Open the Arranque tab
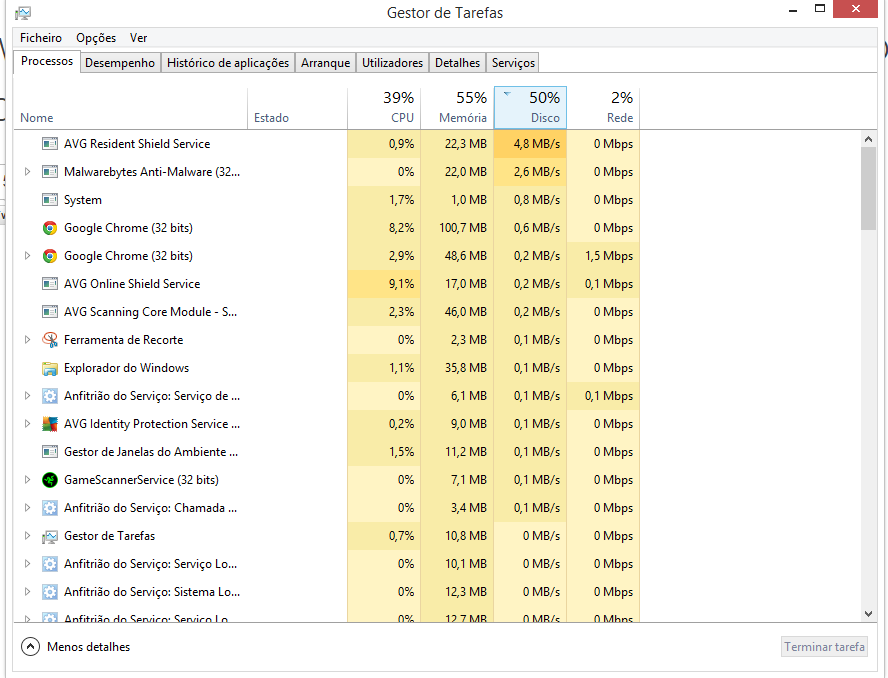This screenshot has width=888, height=678. pyautogui.click(x=326, y=63)
